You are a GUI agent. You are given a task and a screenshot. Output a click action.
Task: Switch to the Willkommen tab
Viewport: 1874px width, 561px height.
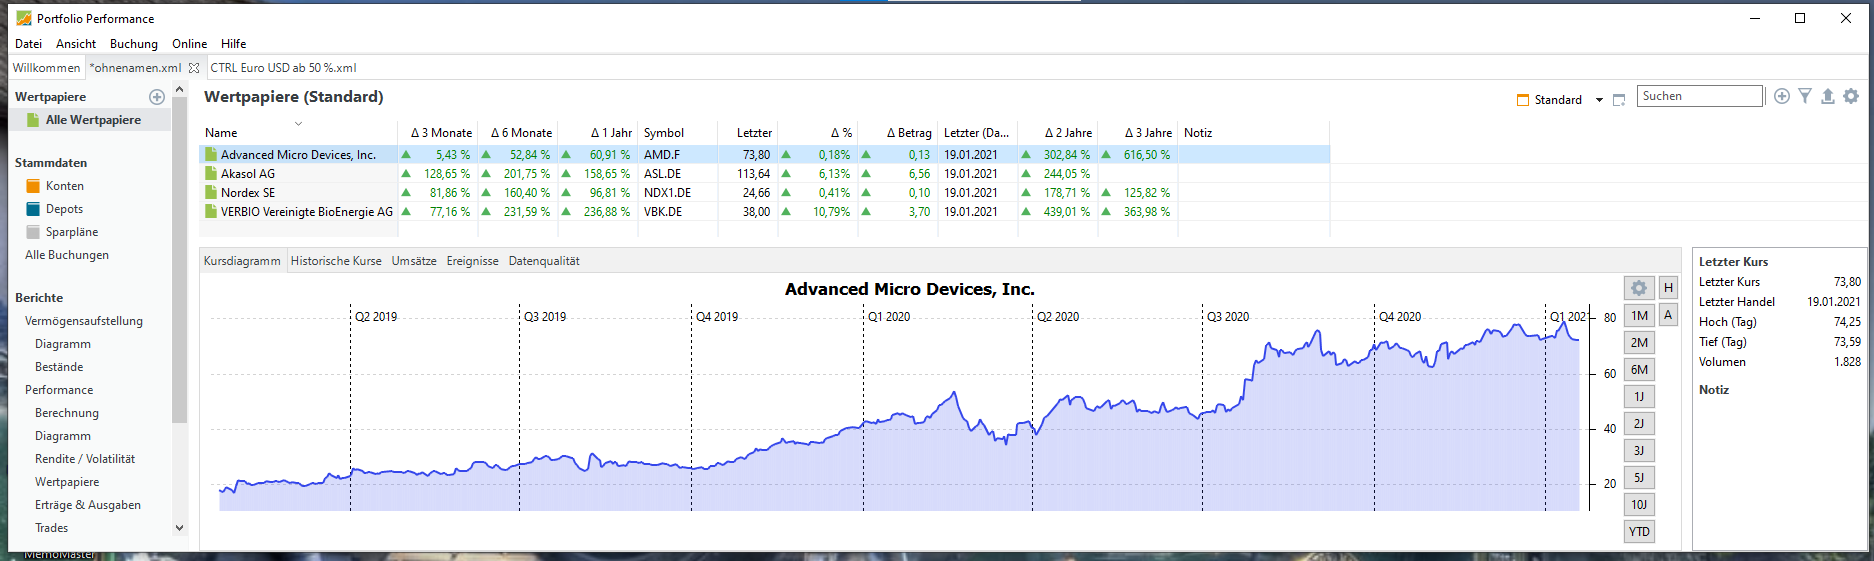(46, 68)
